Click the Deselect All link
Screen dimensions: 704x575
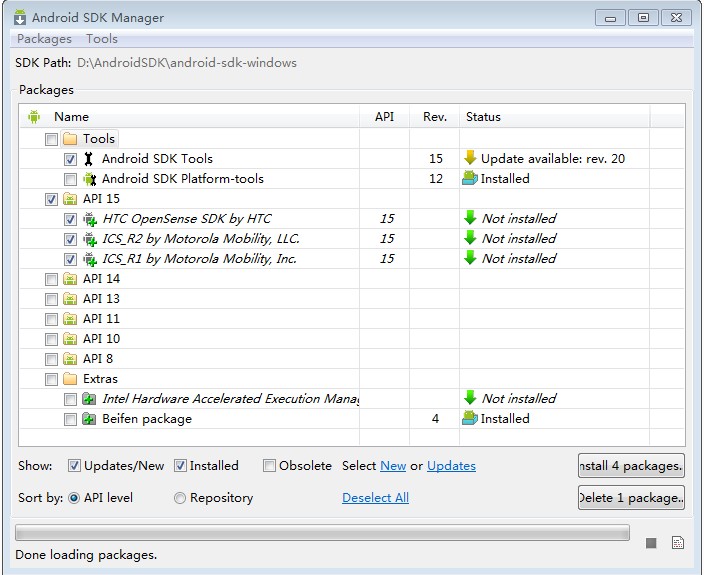[375, 498]
